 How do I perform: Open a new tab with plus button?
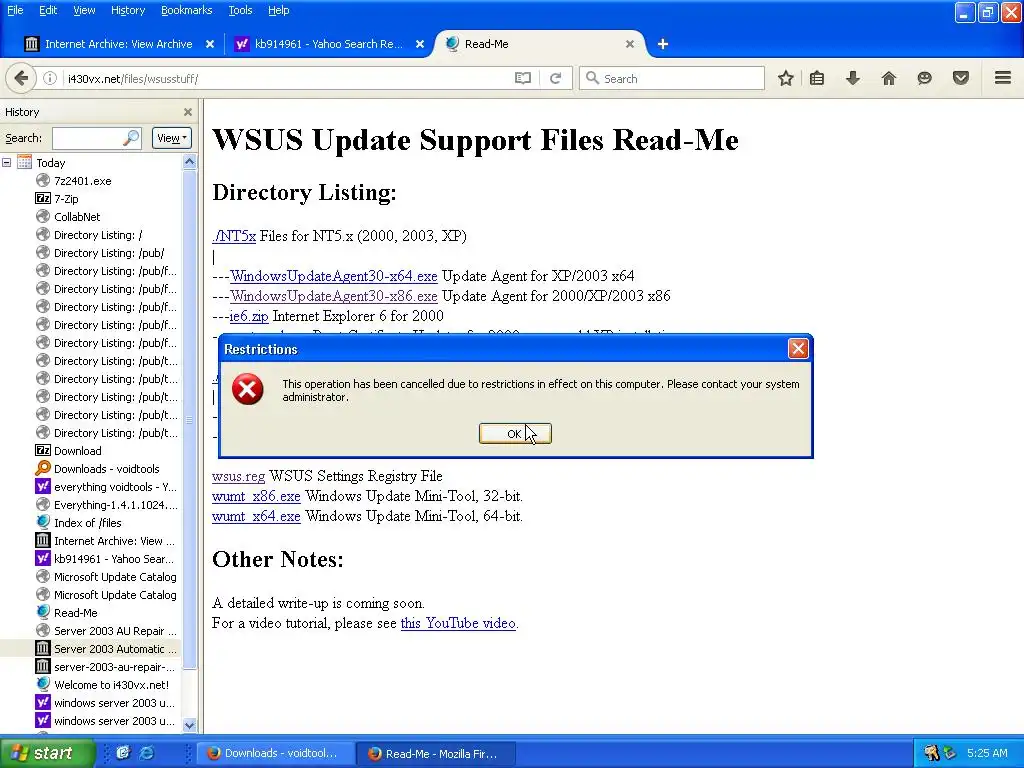pos(663,44)
